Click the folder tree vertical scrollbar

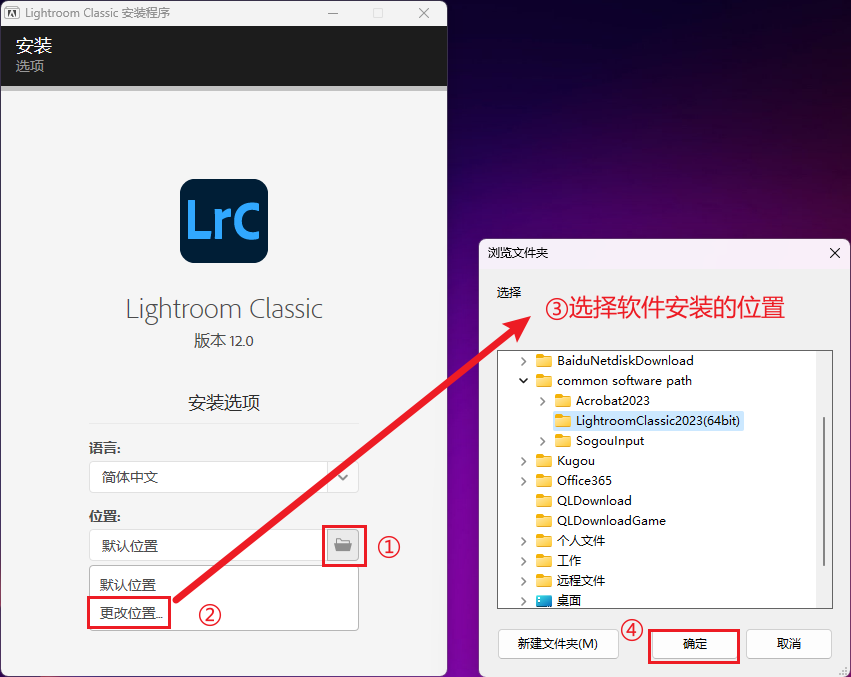824,491
